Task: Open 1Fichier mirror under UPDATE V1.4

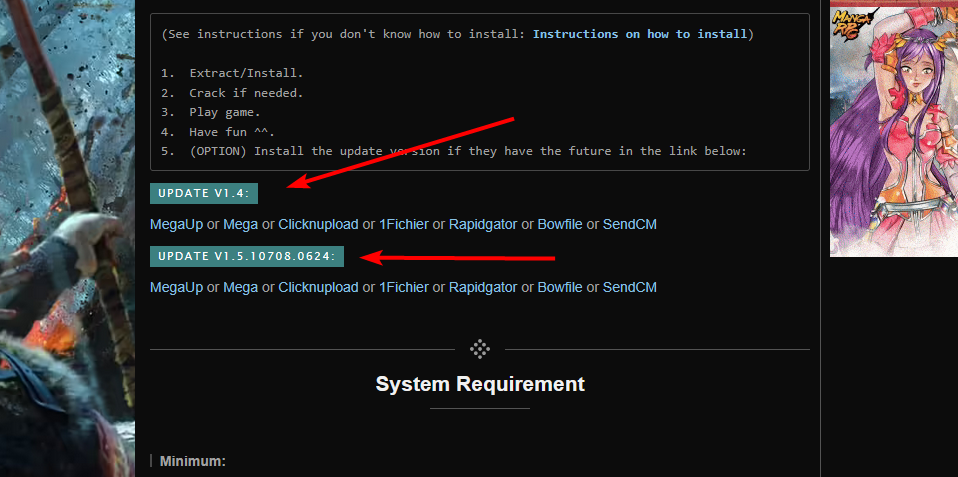Action: (404, 224)
